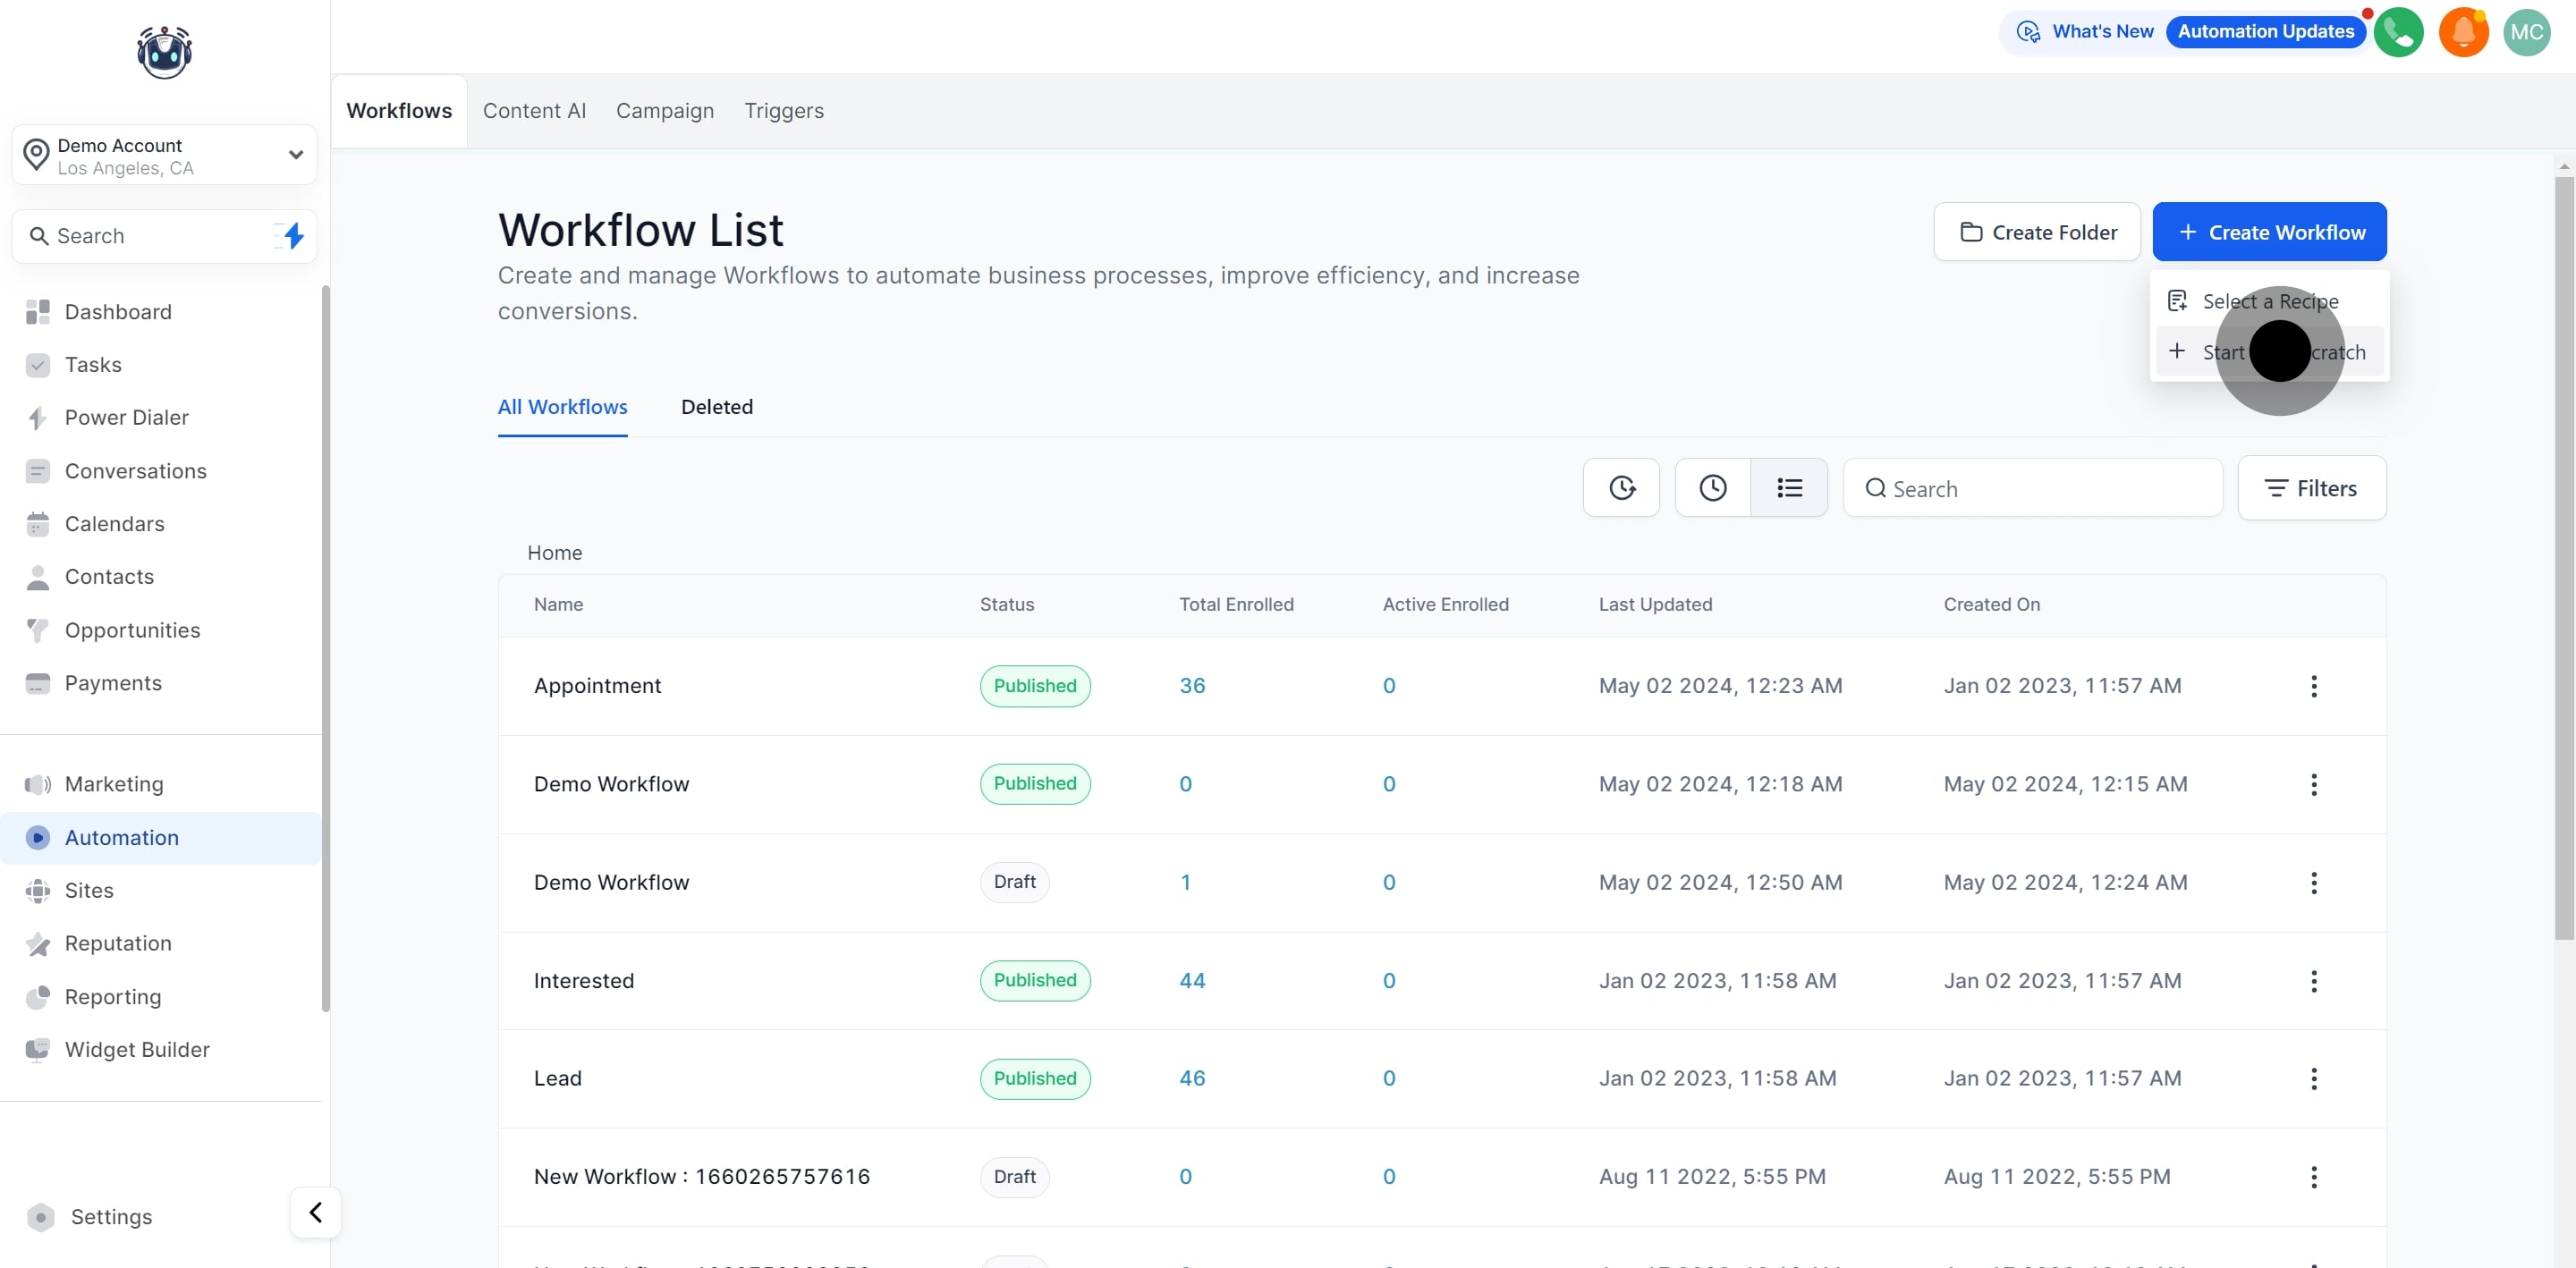Choose Select a Recipe menu option
The image size is (2576, 1268).
click(x=2269, y=301)
